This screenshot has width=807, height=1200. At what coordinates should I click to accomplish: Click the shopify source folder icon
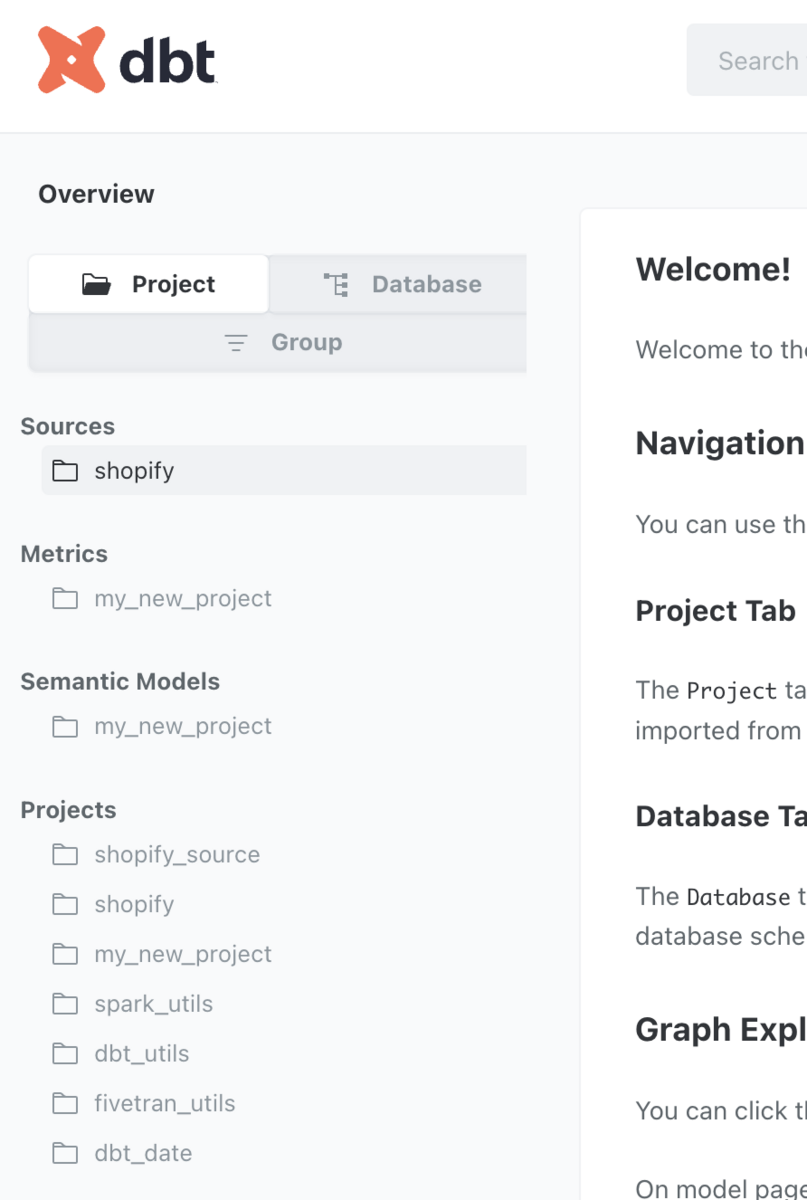(65, 471)
